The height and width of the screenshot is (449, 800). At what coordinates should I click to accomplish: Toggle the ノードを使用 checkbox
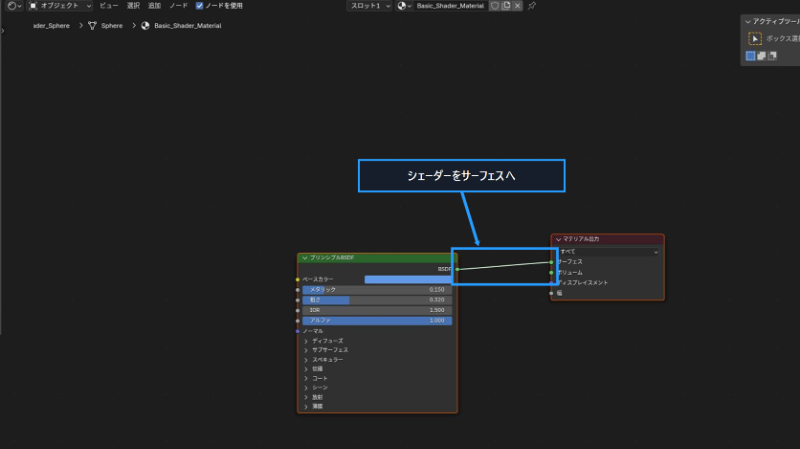tap(199, 6)
